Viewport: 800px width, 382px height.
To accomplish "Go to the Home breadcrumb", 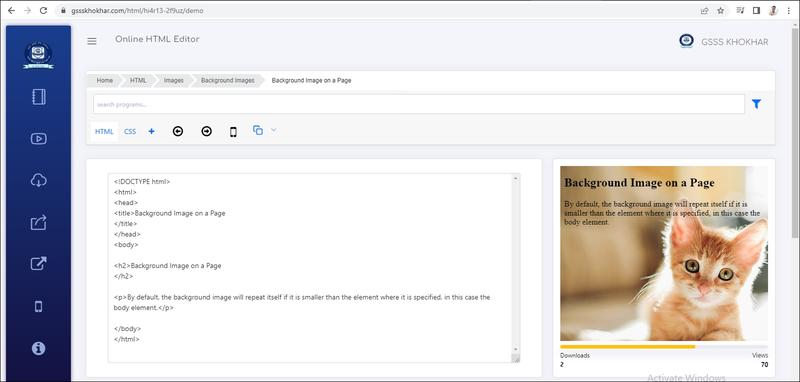I will [x=105, y=81].
